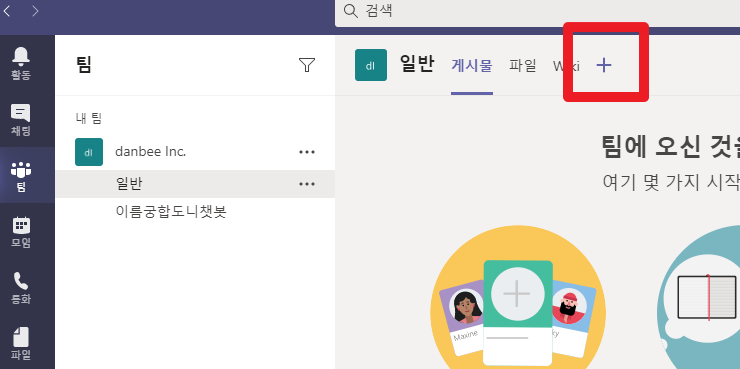Go back with the left arrow

pyautogui.click(x=7, y=11)
